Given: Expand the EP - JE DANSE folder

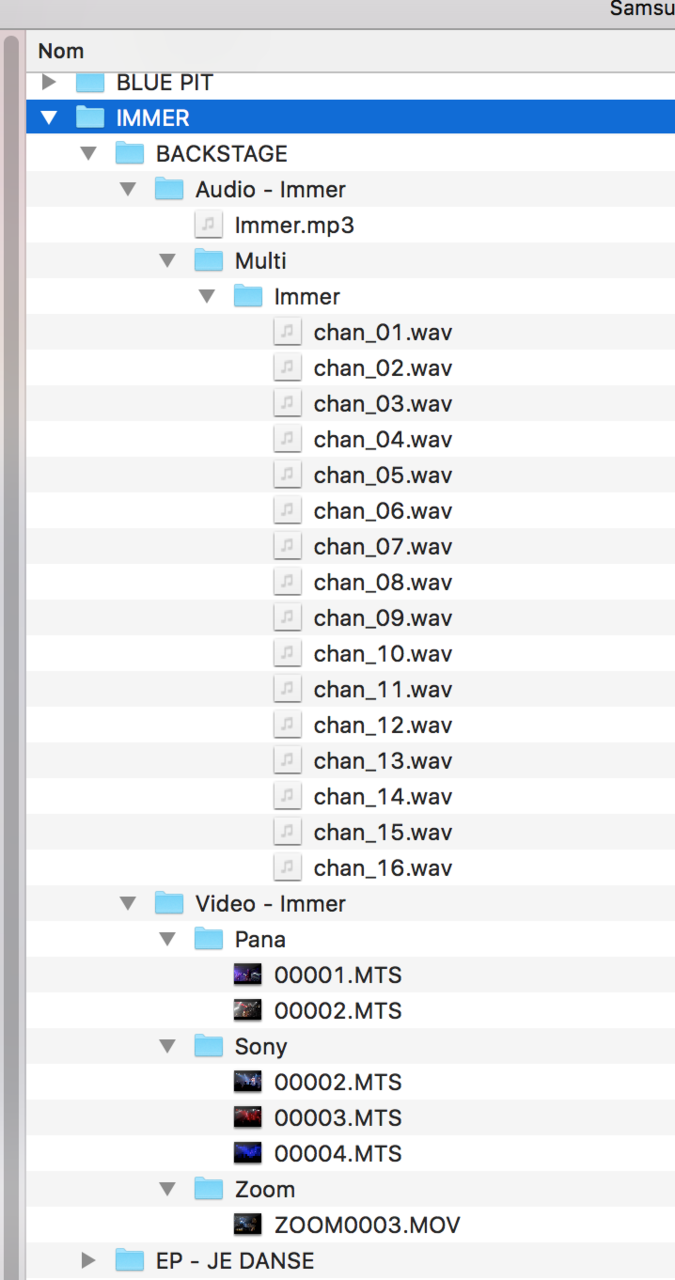Looking at the screenshot, I should click(89, 1260).
